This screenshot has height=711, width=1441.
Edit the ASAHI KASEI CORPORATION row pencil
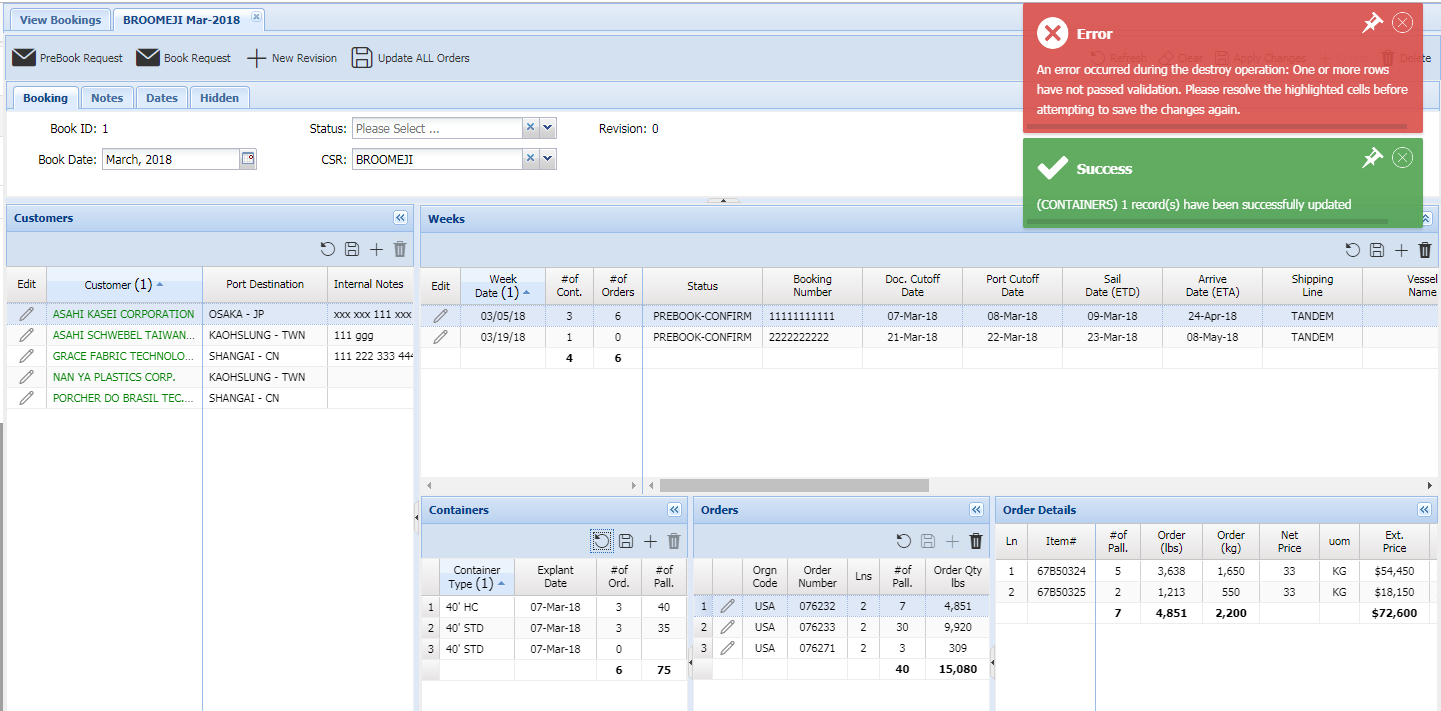pos(27,314)
